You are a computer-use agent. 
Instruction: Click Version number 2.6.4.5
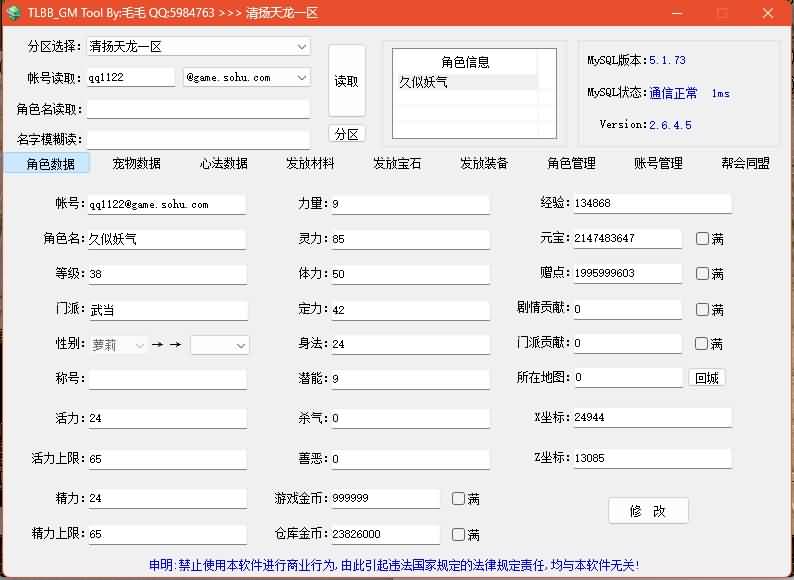point(670,125)
